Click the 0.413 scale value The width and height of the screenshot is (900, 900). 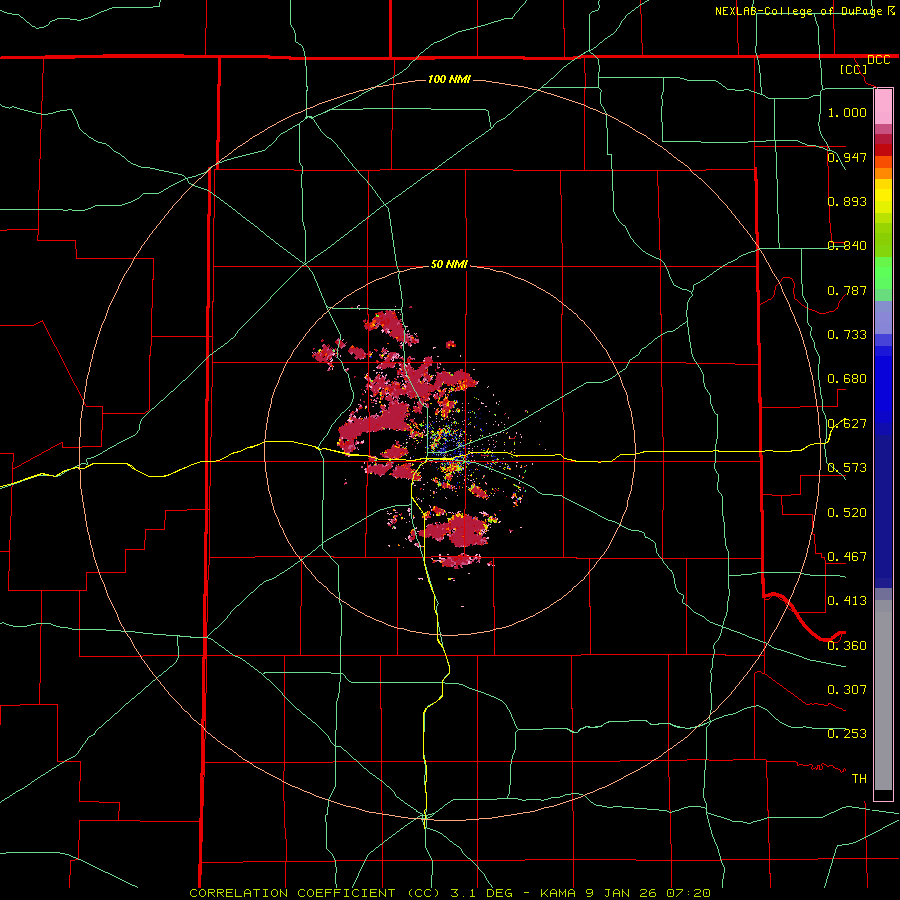click(x=847, y=601)
